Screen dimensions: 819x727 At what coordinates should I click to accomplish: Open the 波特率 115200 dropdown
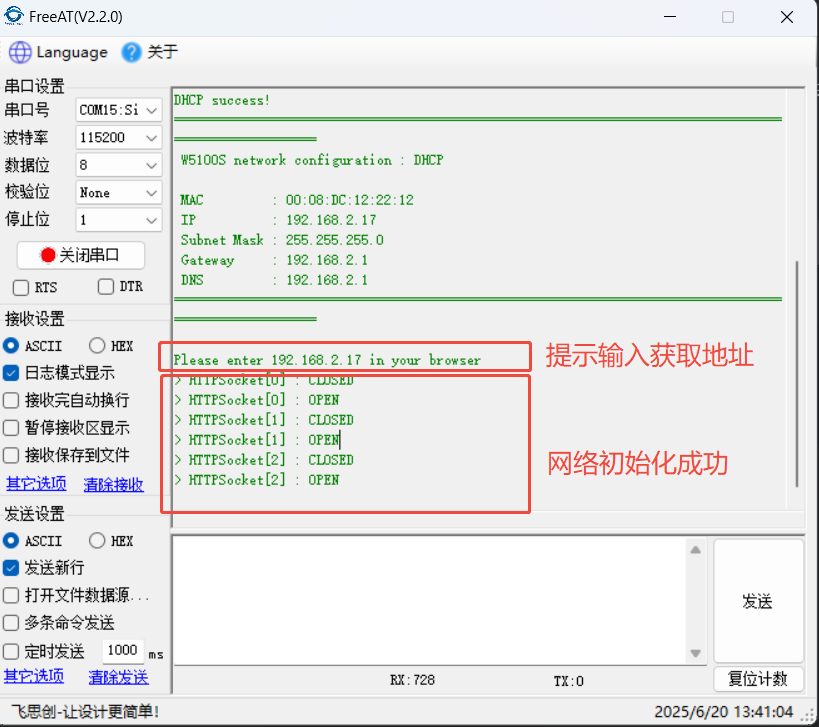[x=151, y=137]
